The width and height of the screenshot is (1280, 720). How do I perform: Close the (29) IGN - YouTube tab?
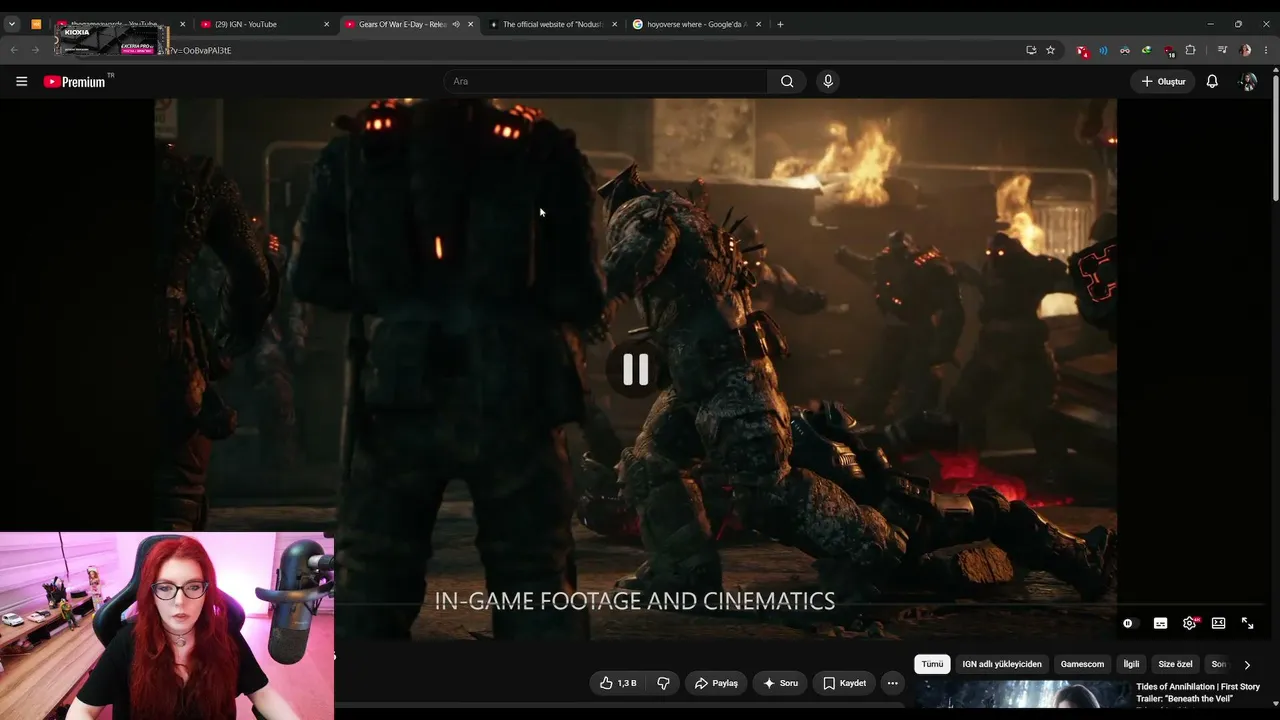point(326,24)
